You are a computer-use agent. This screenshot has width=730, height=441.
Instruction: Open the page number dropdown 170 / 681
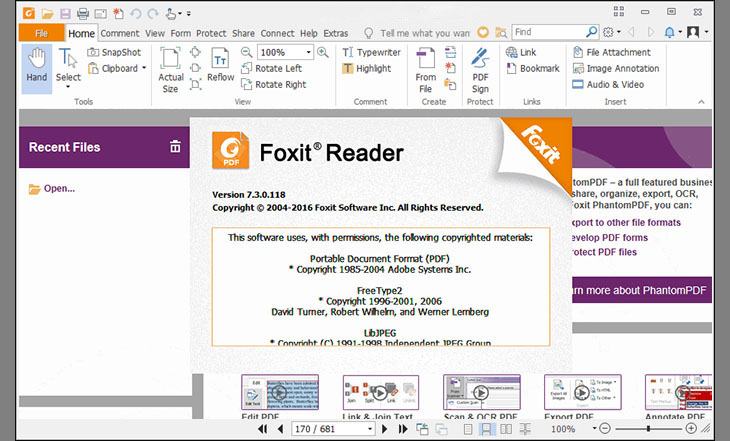click(370, 429)
